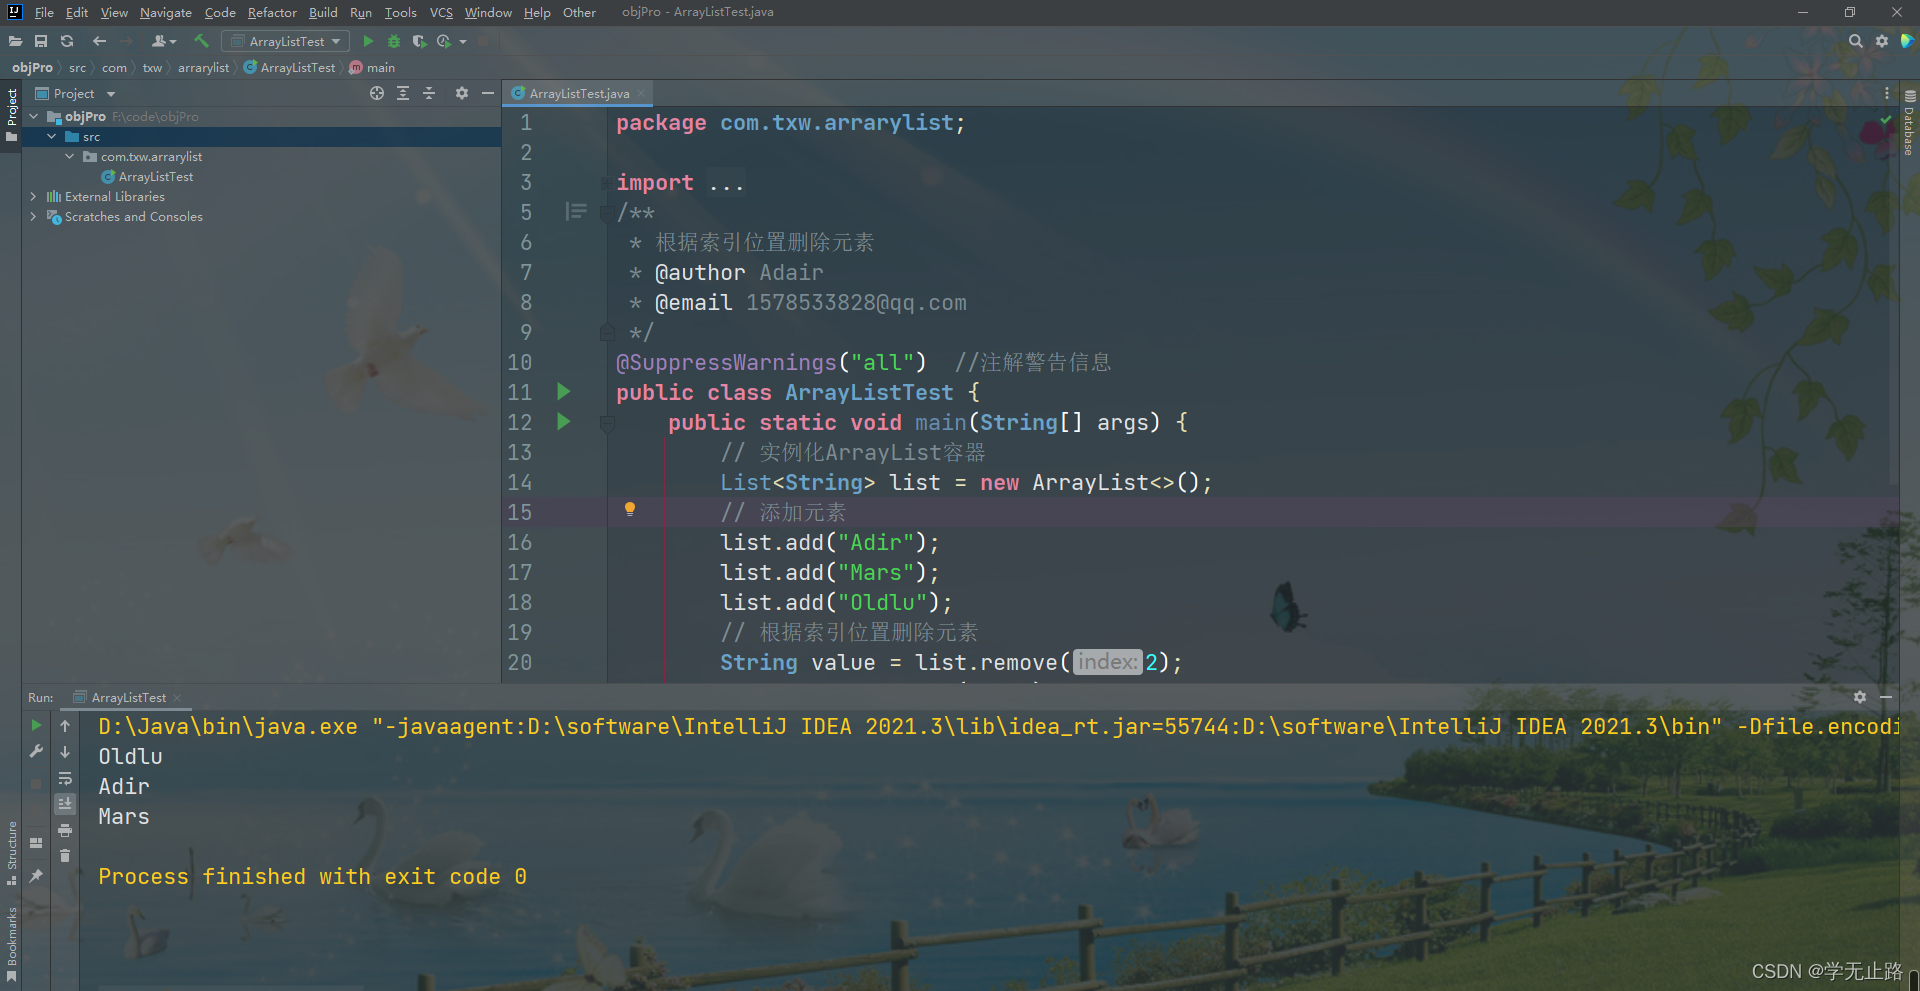The width and height of the screenshot is (1920, 991).
Task: Open Run panel settings gear
Action: [1860, 697]
